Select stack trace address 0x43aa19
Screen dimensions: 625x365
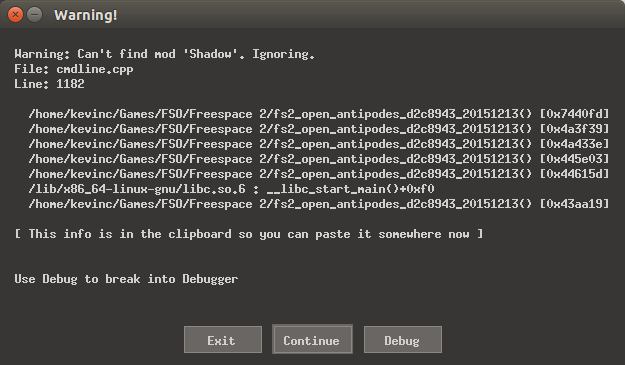[x=574, y=204]
